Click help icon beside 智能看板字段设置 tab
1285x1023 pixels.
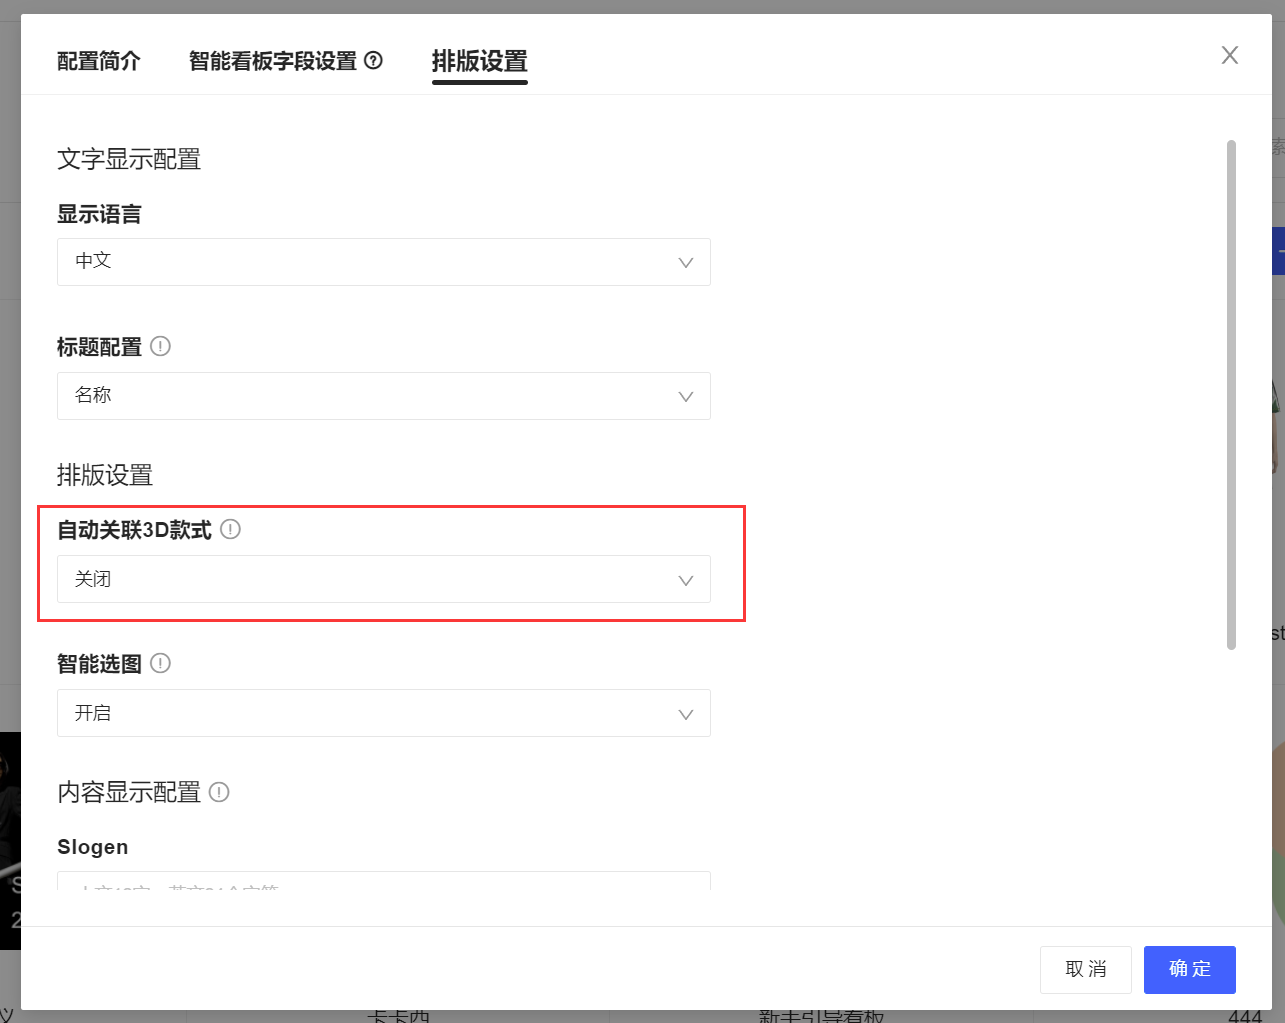373,61
